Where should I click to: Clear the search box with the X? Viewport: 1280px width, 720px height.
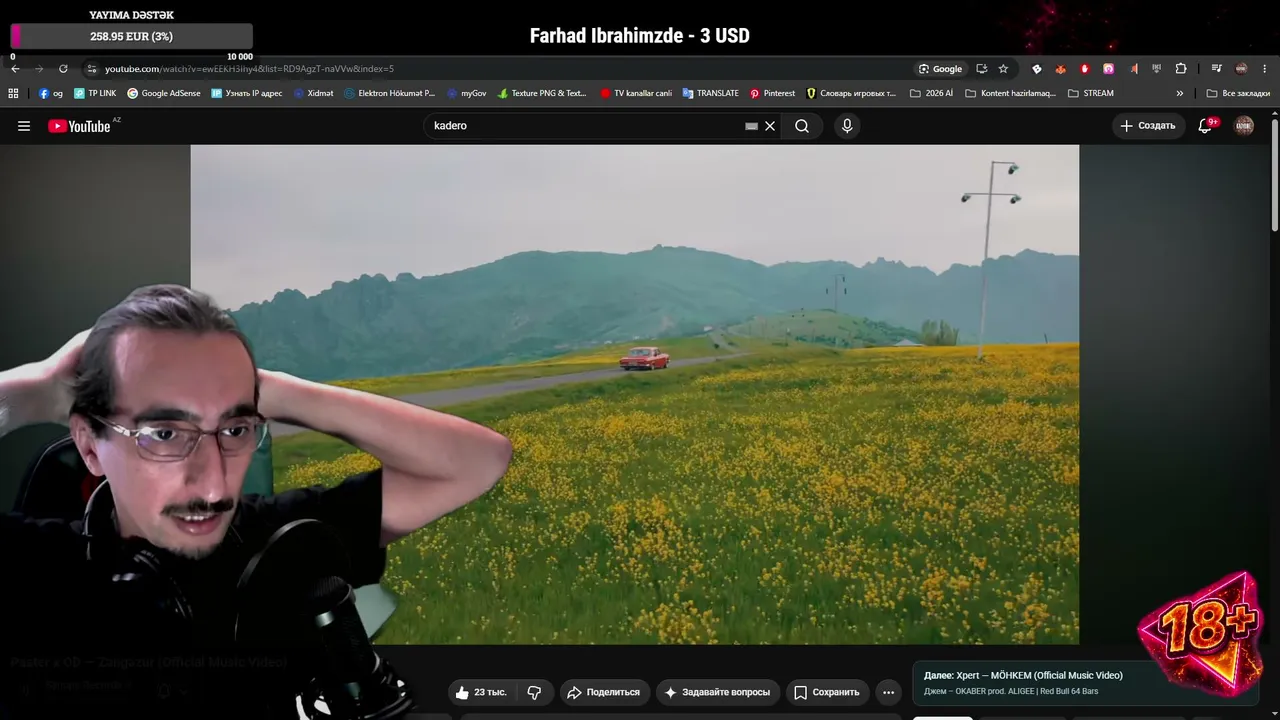[x=770, y=126]
